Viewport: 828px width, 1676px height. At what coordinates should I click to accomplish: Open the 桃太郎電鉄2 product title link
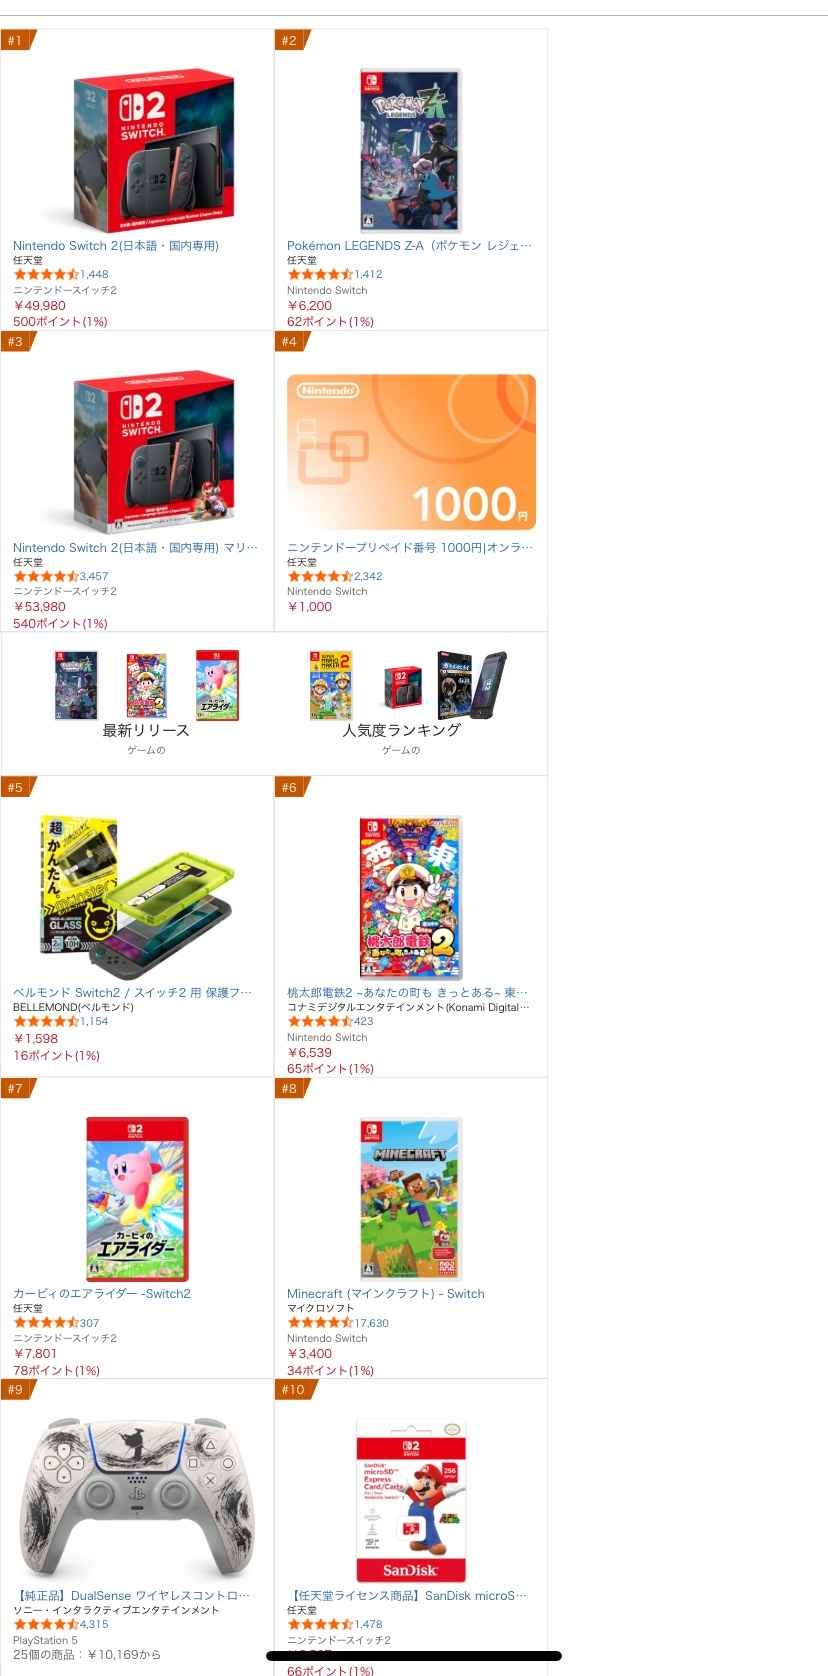click(x=408, y=992)
